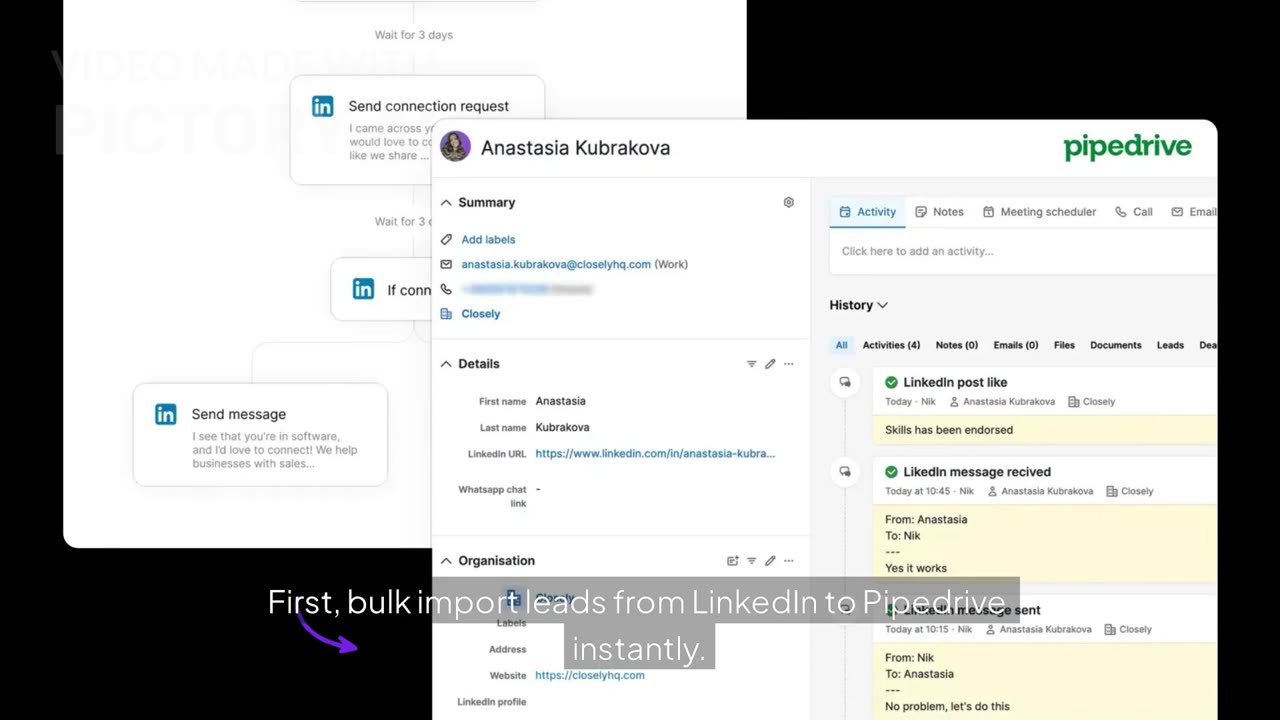This screenshot has height=720, width=1280.
Task: Click the 'Wait for 3 days' delay label
Action: point(414,35)
